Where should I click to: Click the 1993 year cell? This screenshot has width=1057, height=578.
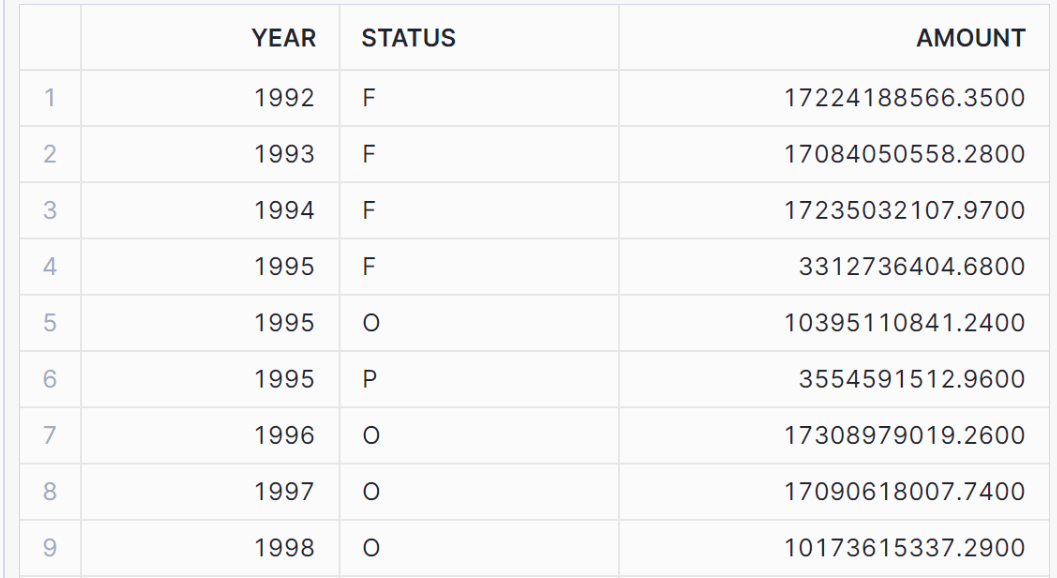[284, 155]
